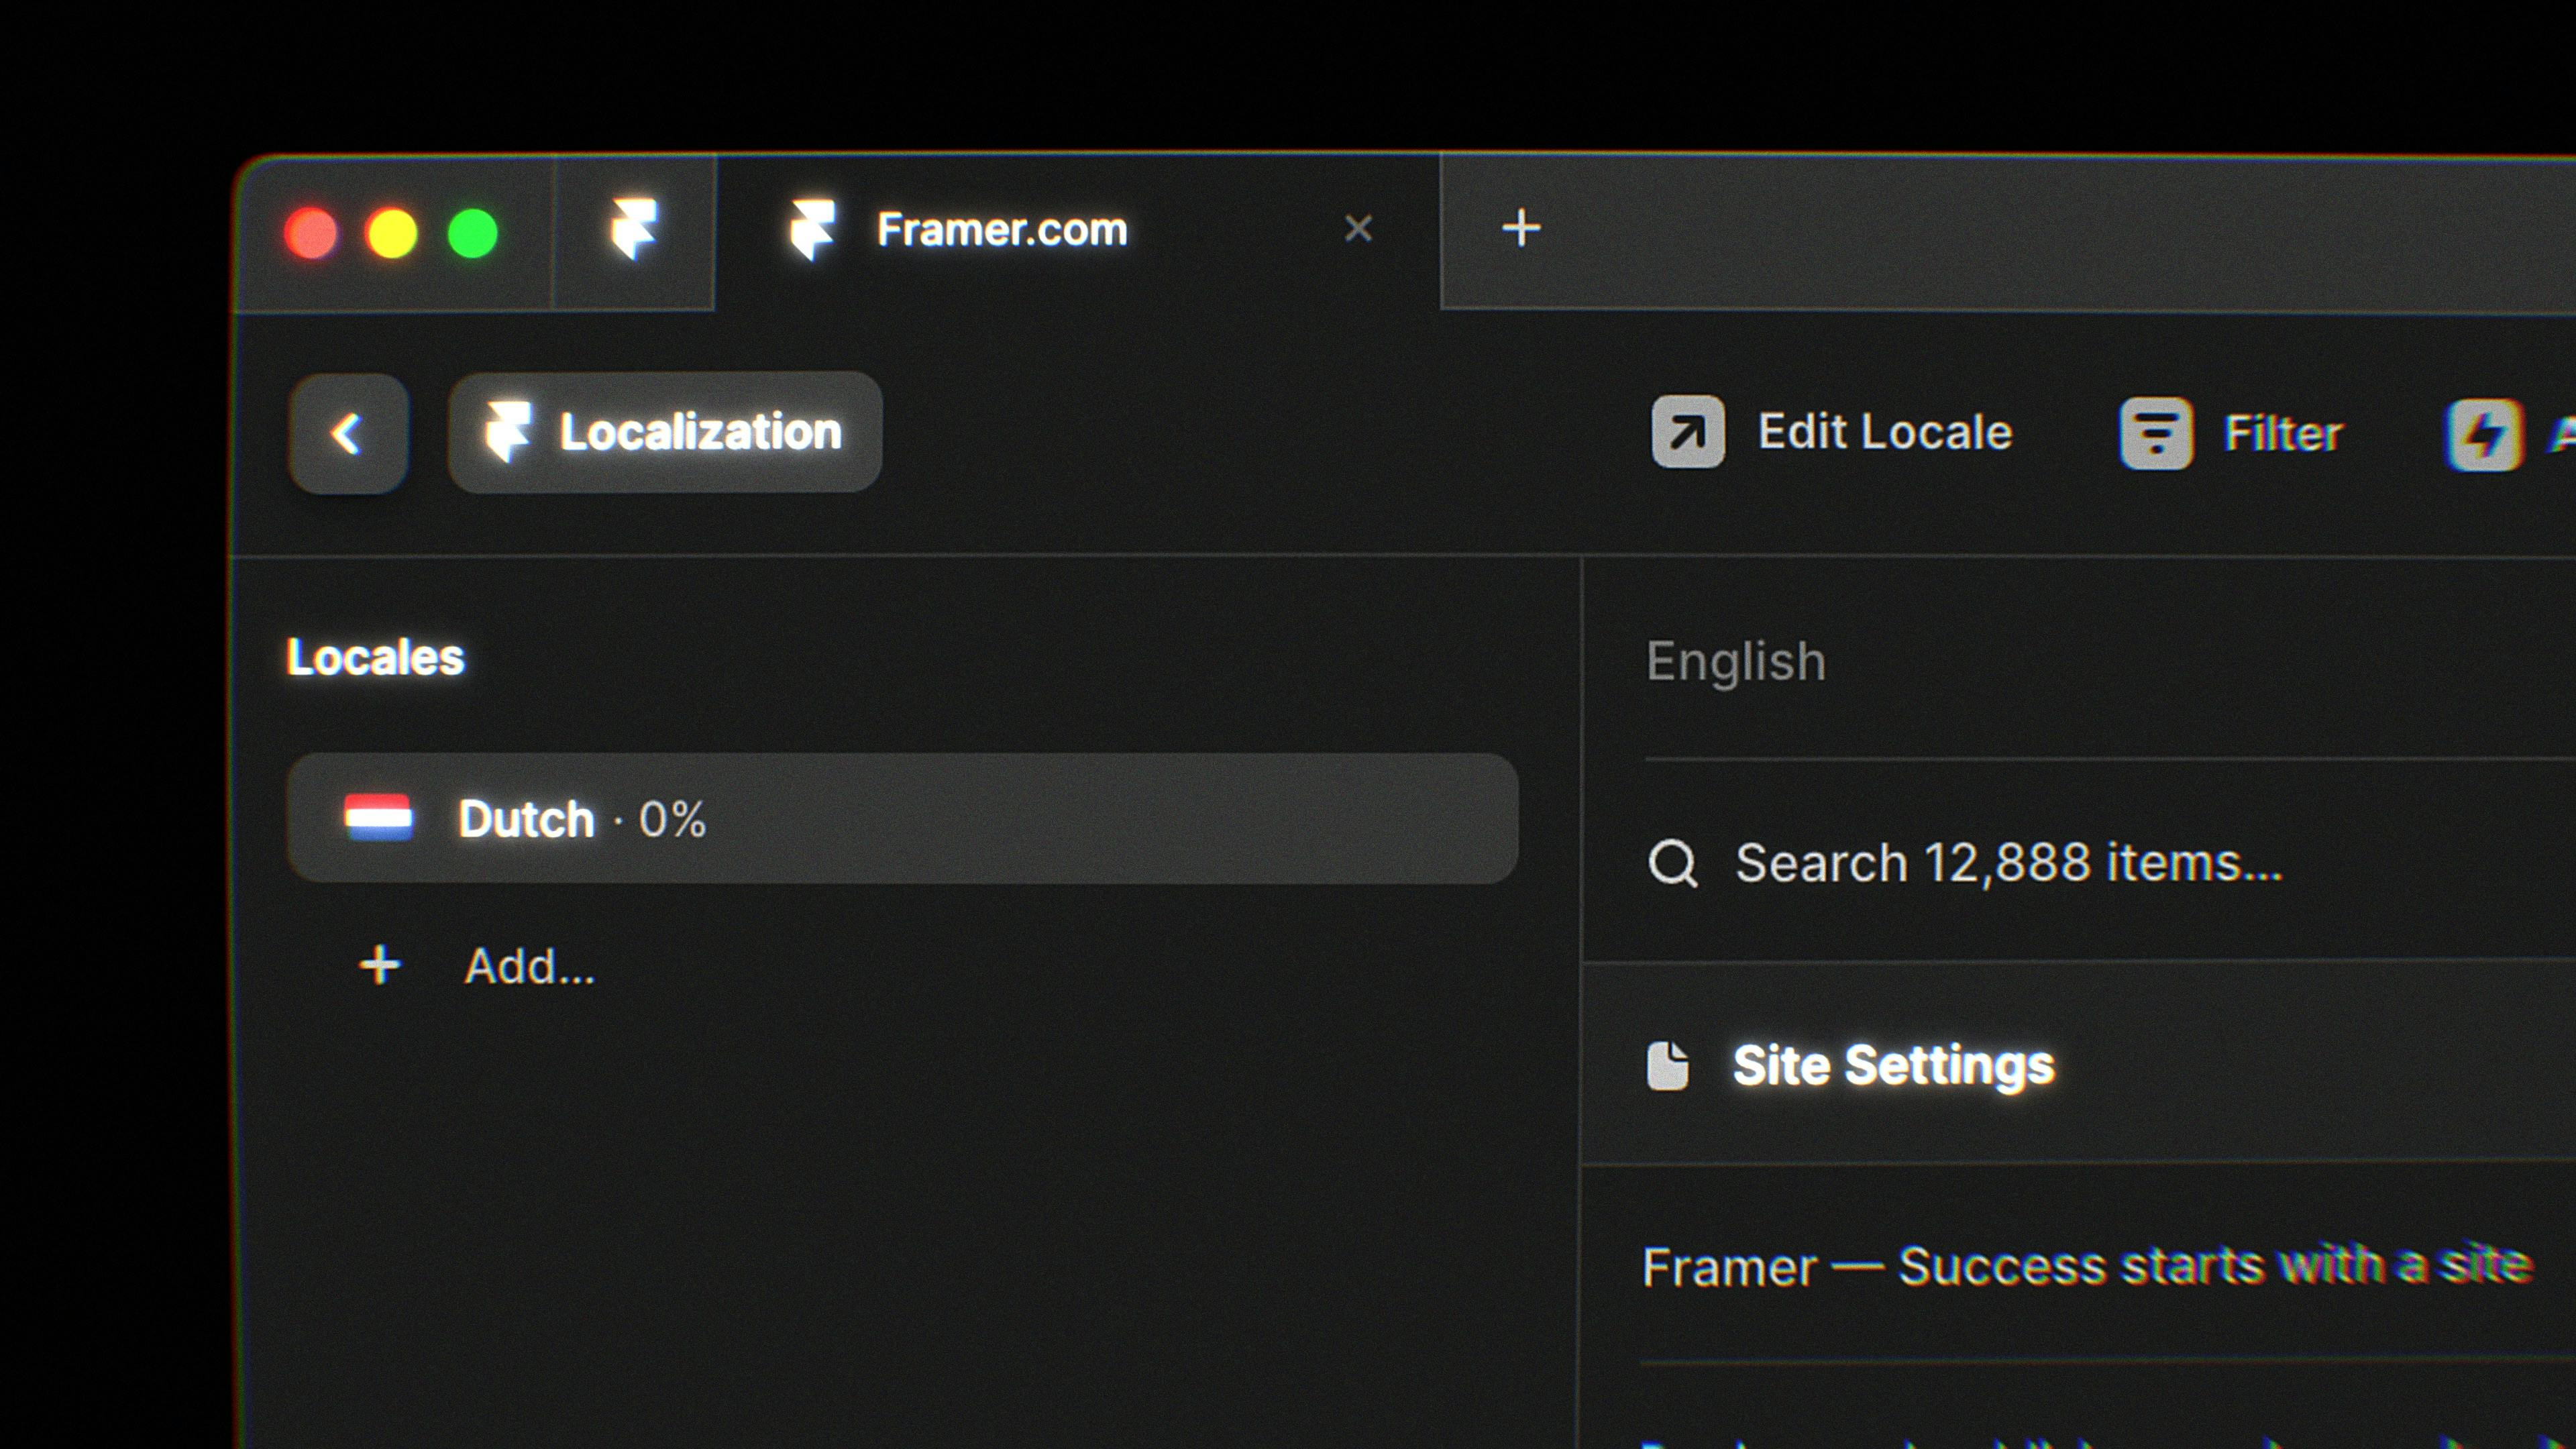Select the Site Settings group header
The width and height of the screenshot is (2576, 1449).
click(2080, 1064)
